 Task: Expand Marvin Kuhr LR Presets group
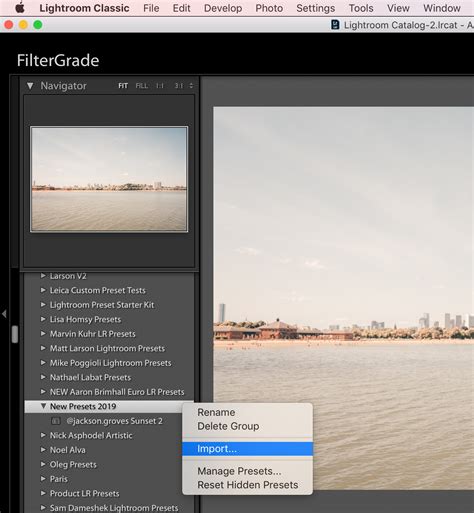43,334
